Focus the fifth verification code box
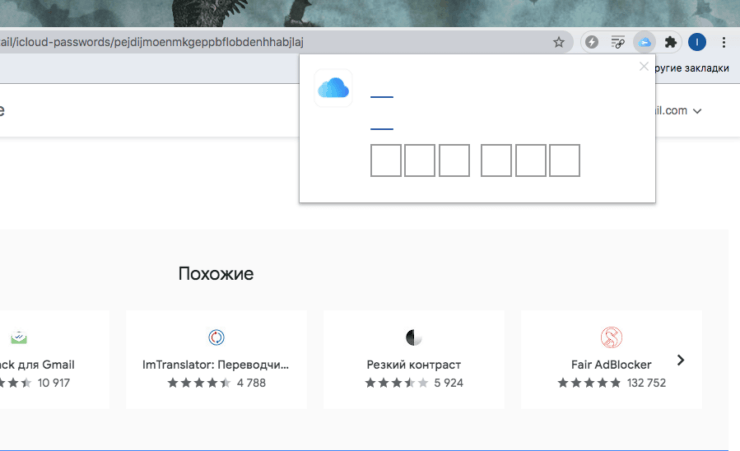This screenshot has height=451, width=740. point(530,160)
